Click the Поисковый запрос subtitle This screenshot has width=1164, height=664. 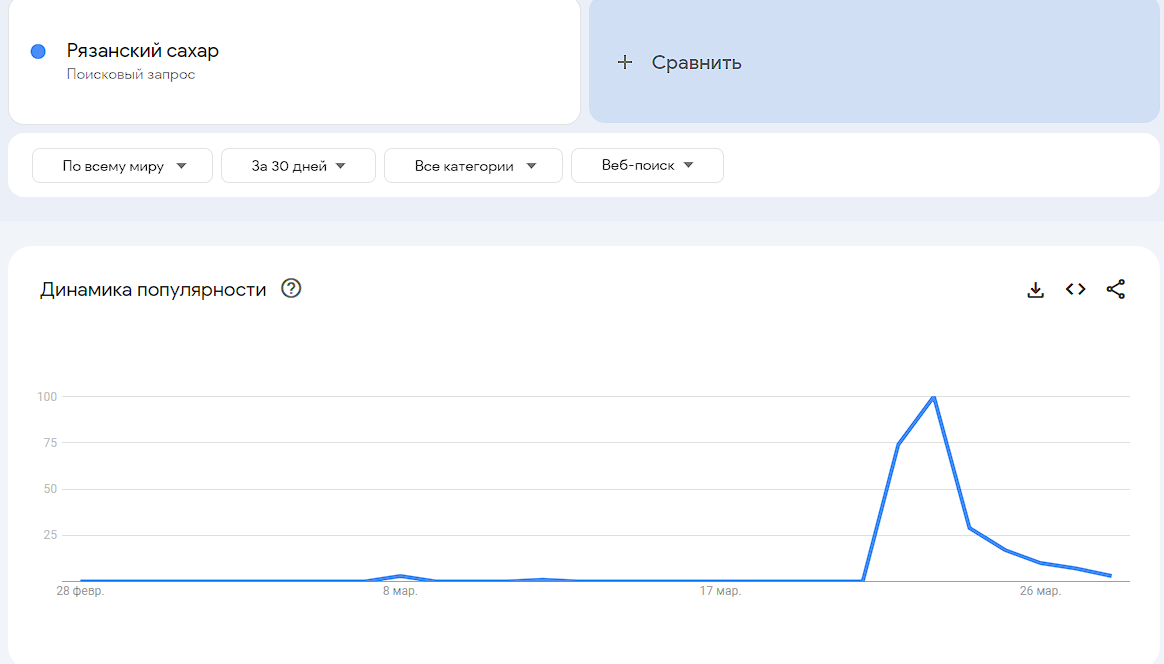coord(131,75)
